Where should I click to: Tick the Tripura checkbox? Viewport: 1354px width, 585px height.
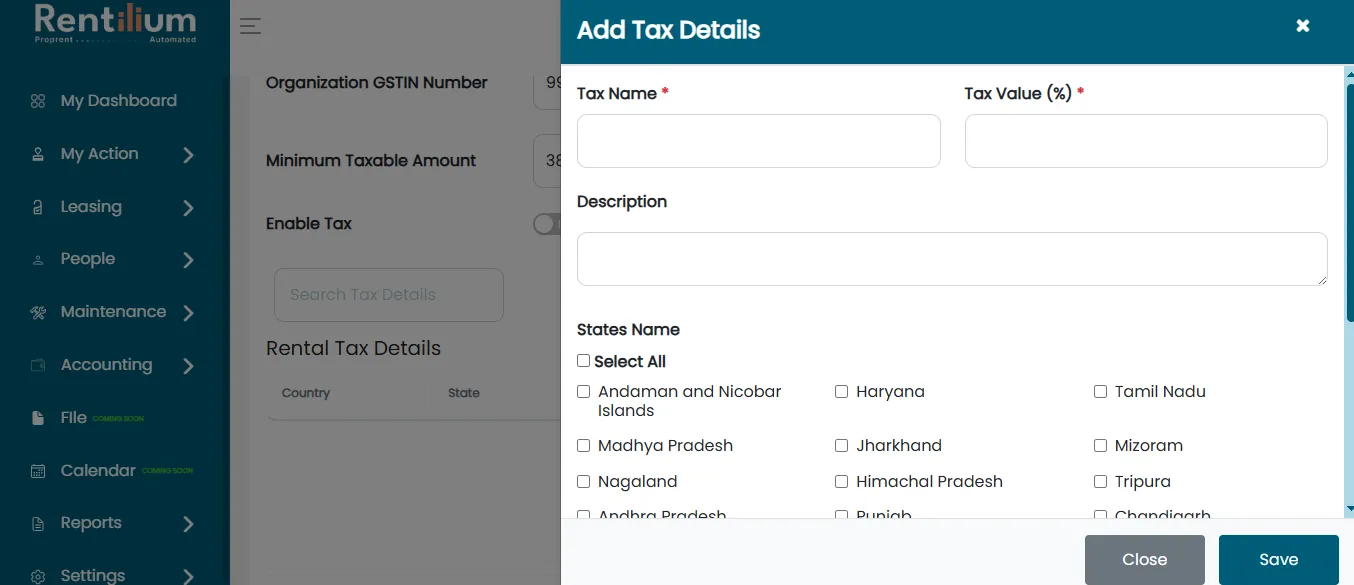pyautogui.click(x=1100, y=482)
